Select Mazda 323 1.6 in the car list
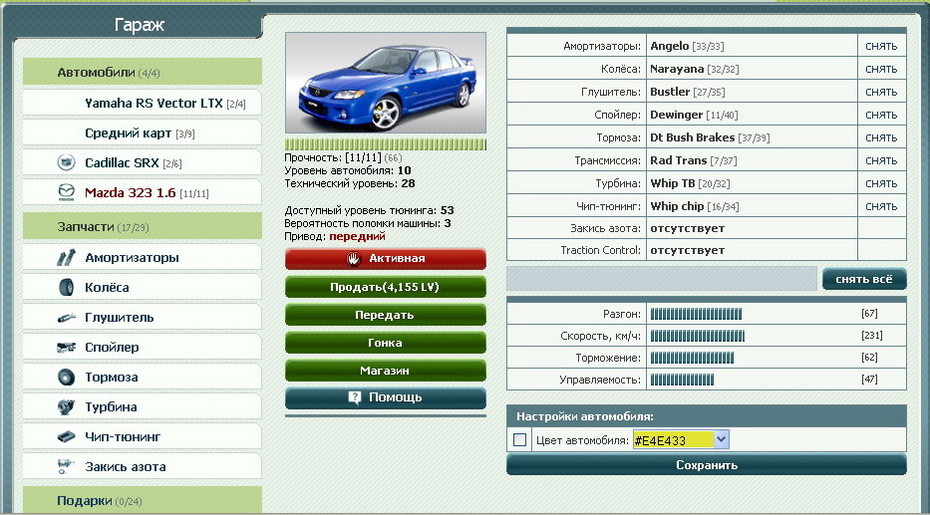Viewport: 930px width, 515px height. [142, 192]
